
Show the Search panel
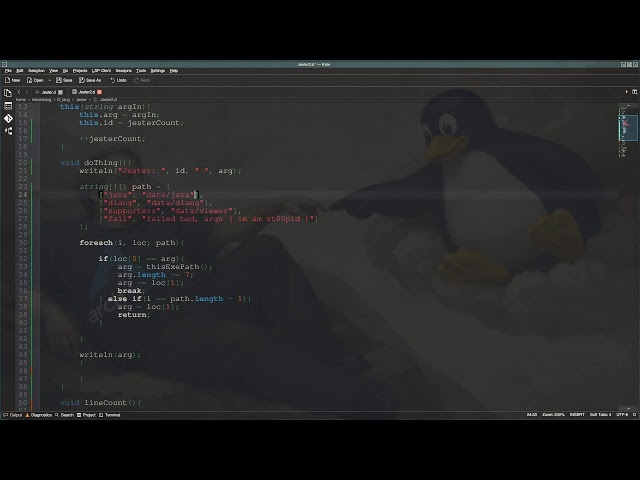[x=64, y=415]
